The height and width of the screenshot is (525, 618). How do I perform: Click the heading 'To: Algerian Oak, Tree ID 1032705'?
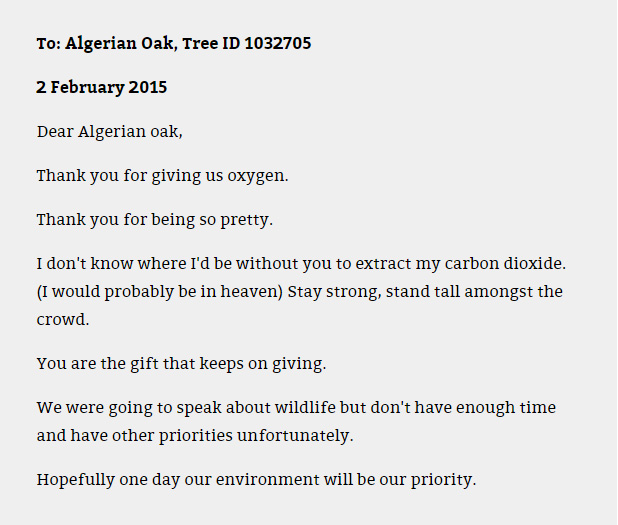[x=174, y=43]
